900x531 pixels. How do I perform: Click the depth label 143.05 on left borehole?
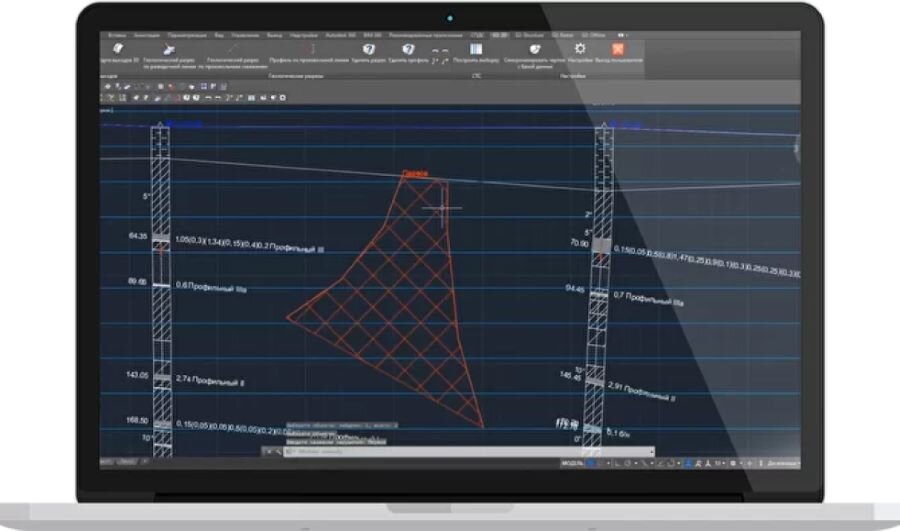[137, 375]
